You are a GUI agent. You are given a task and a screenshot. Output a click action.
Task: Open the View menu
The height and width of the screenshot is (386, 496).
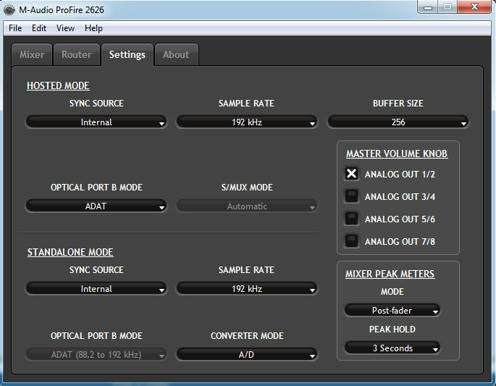click(65, 28)
